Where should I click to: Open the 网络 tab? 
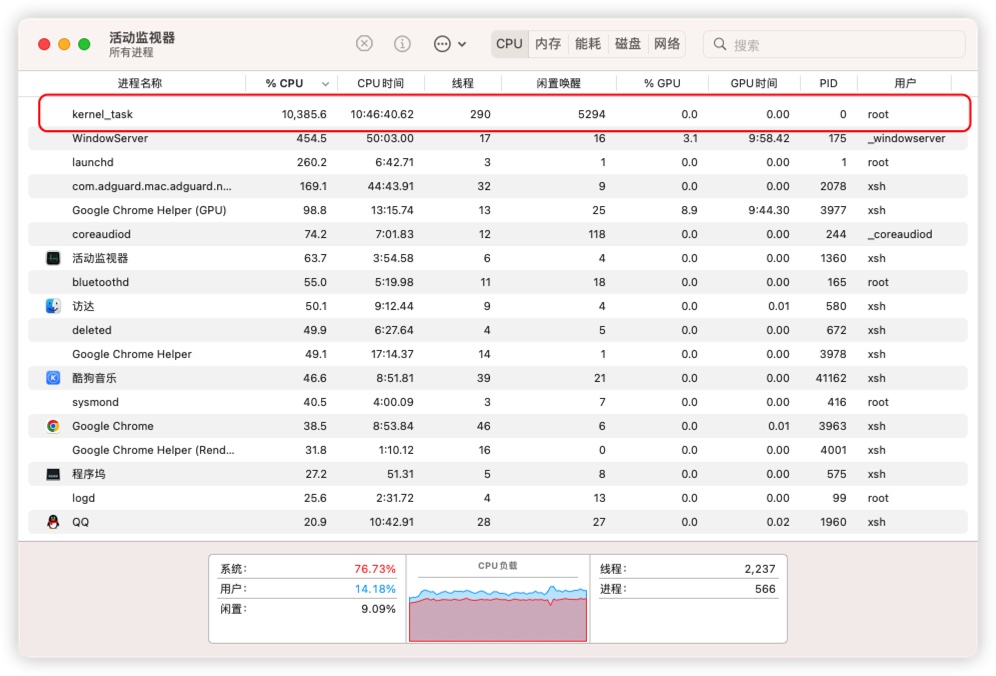coord(667,44)
